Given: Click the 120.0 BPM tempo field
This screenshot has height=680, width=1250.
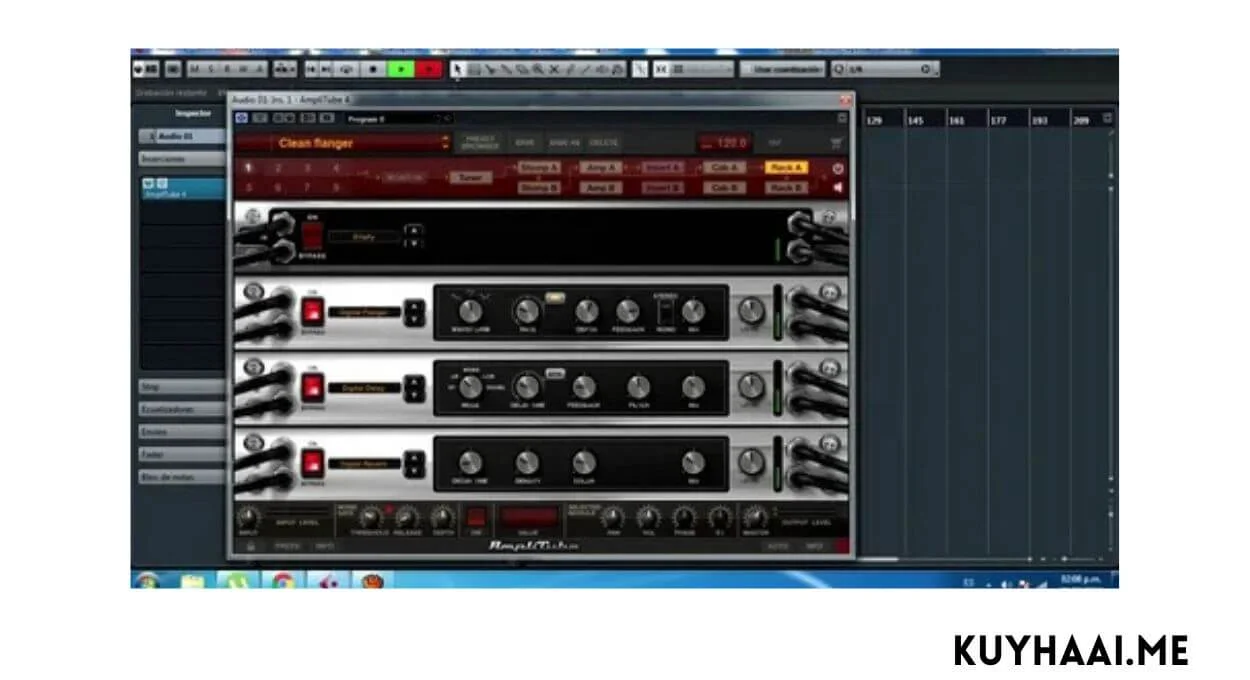Looking at the screenshot, I should coord(725,143).
